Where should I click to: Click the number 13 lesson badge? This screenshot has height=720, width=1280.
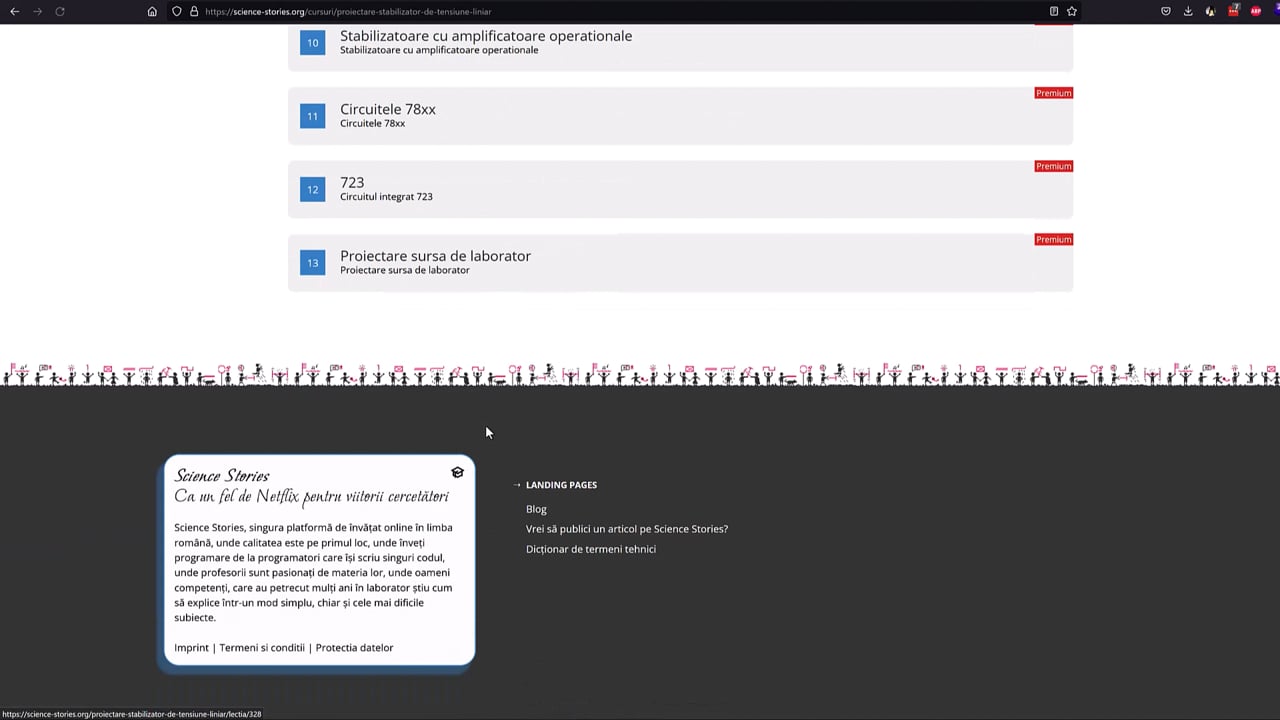point(312,262)
